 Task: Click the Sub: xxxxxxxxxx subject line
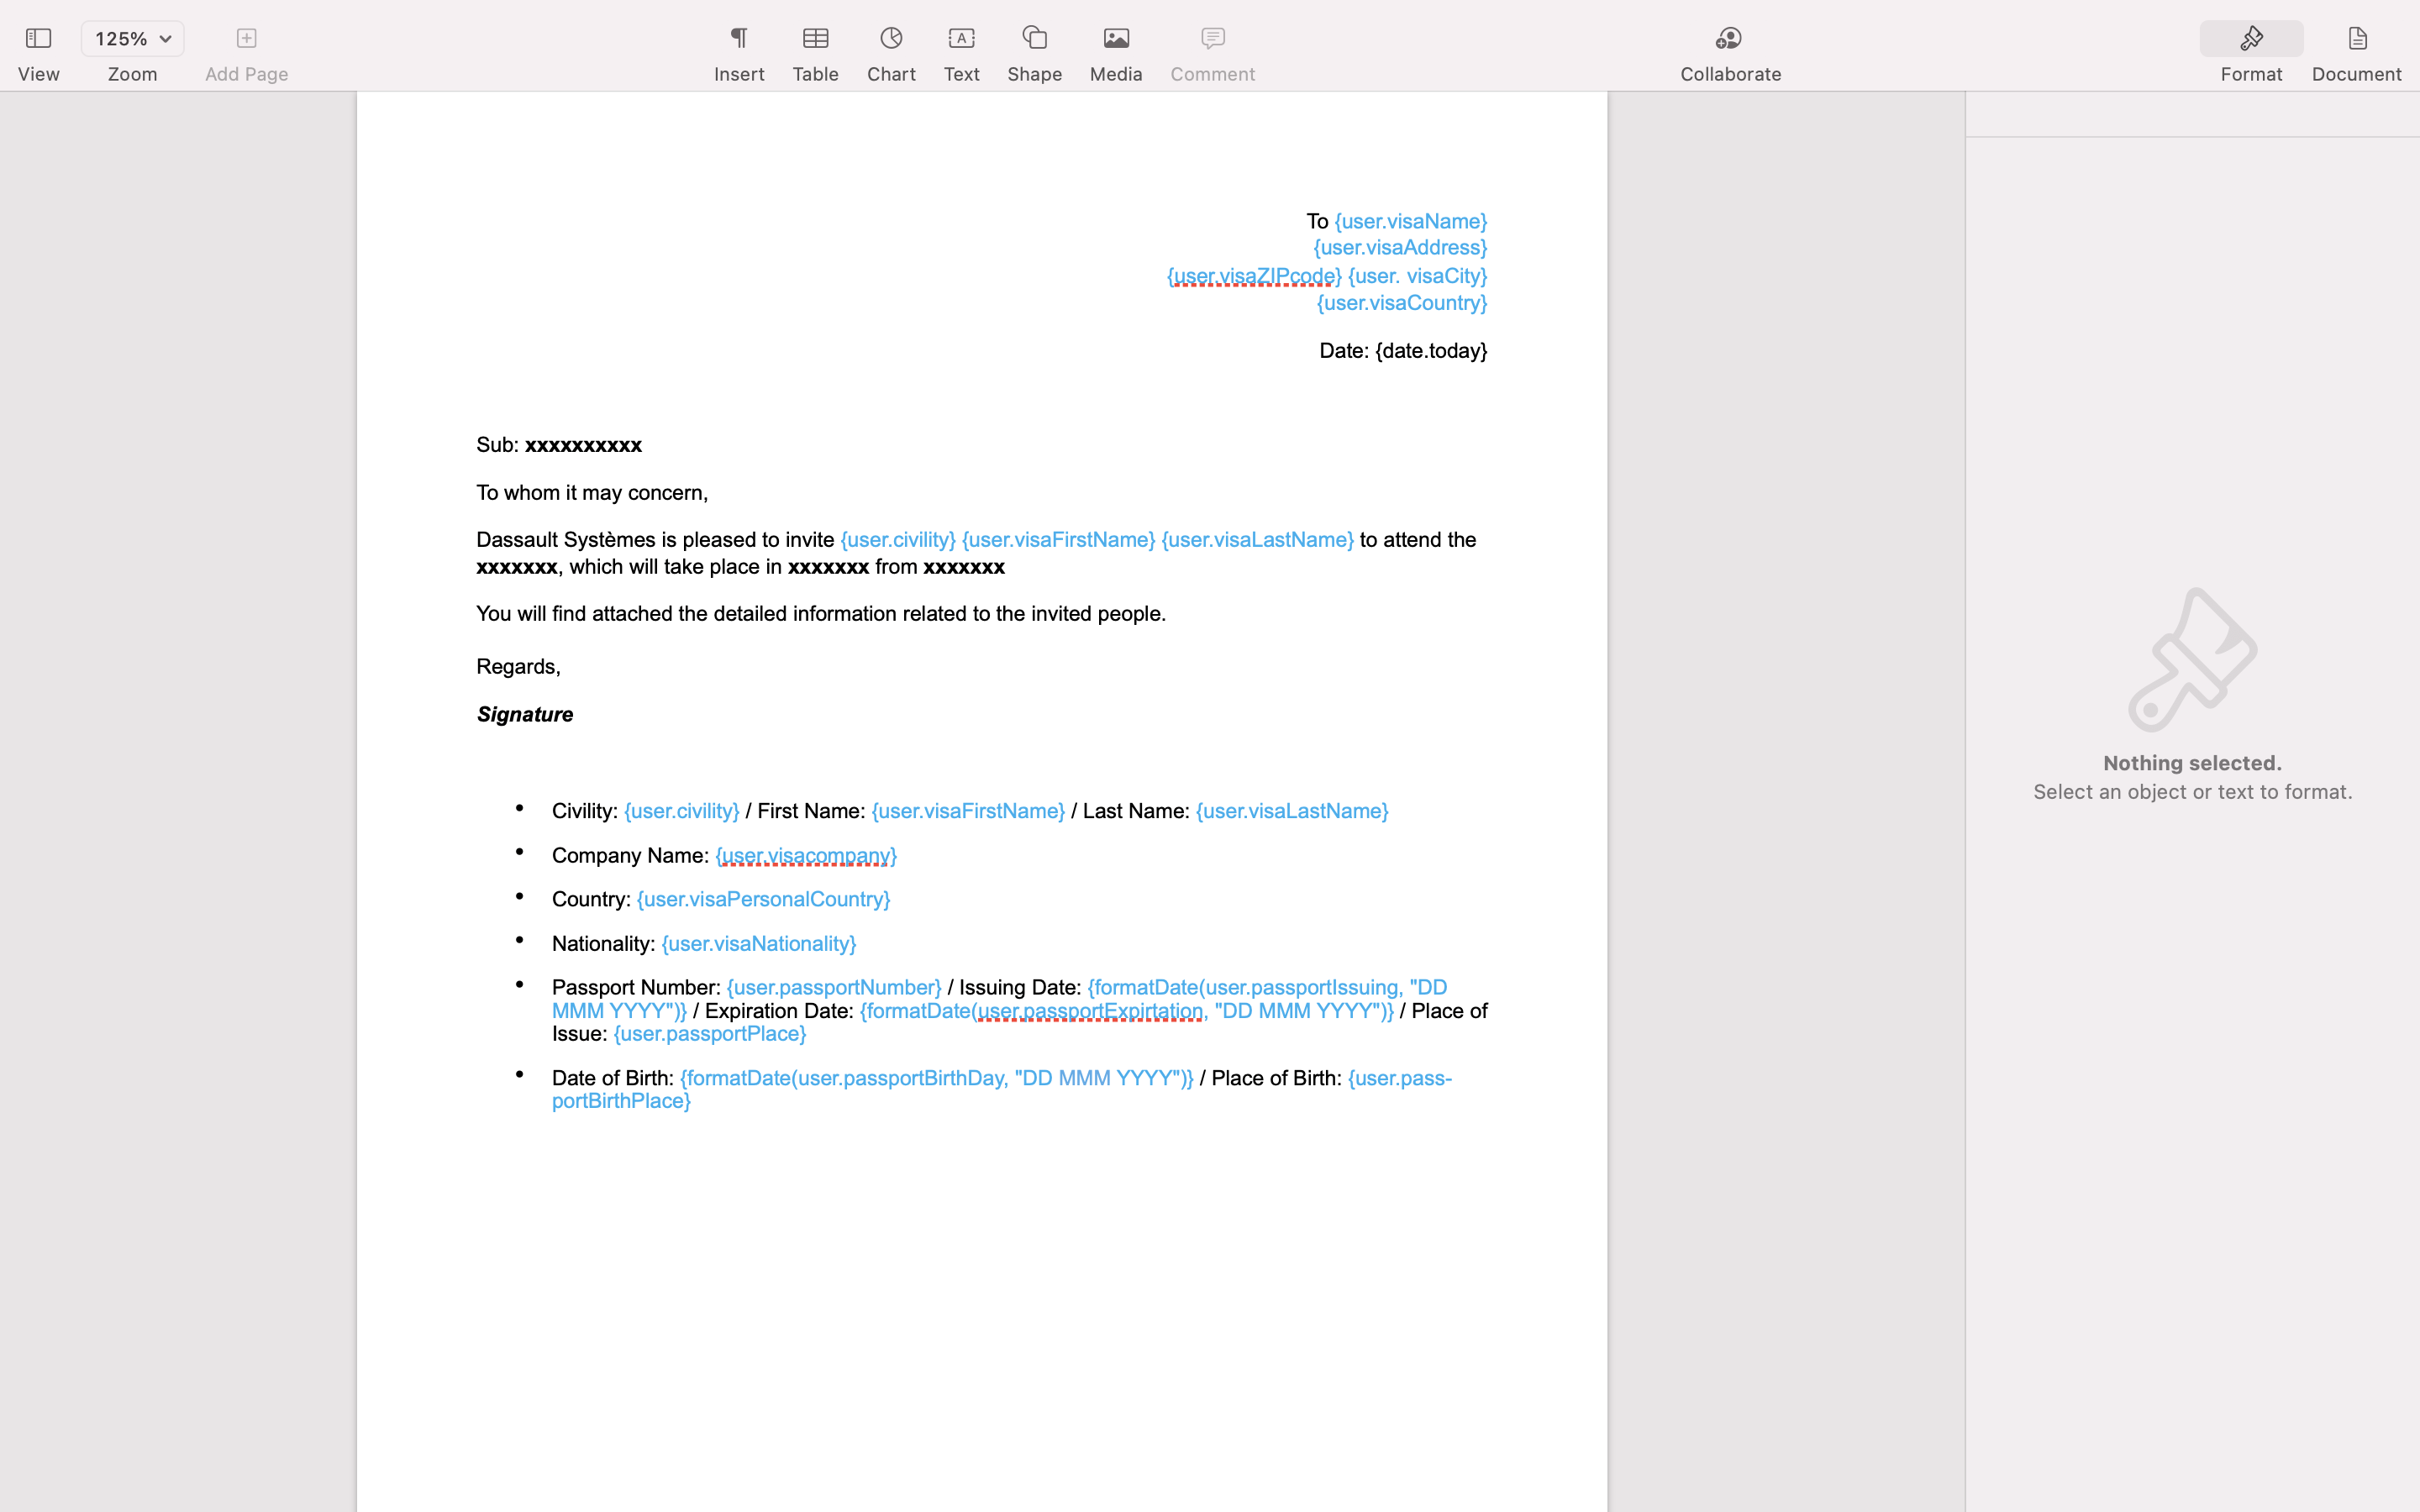pos(559,445)
